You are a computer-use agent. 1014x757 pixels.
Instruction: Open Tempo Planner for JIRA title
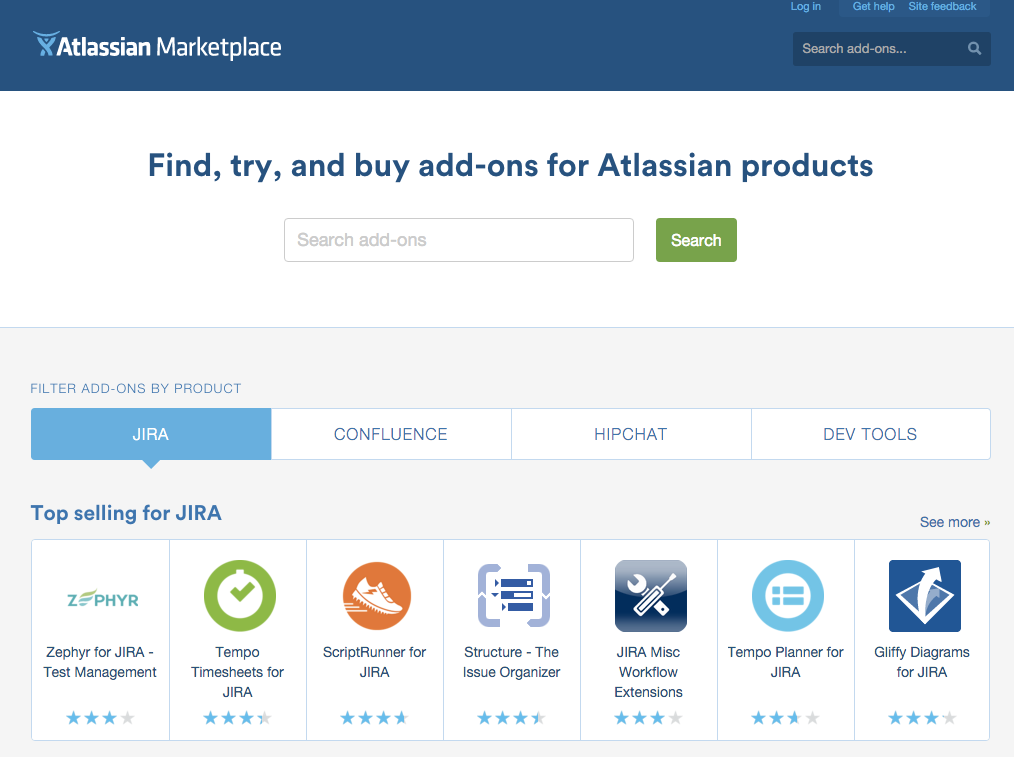point(786,662)
